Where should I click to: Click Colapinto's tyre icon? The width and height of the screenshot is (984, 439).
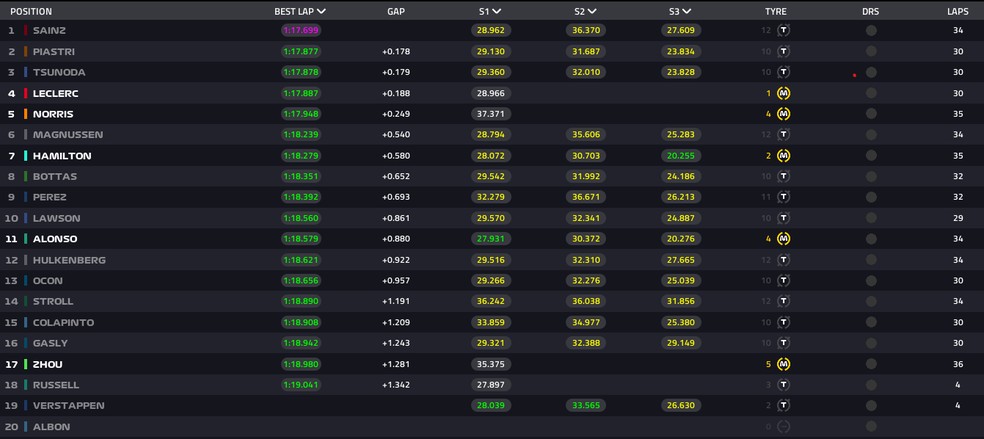click(x=783, y=322)
